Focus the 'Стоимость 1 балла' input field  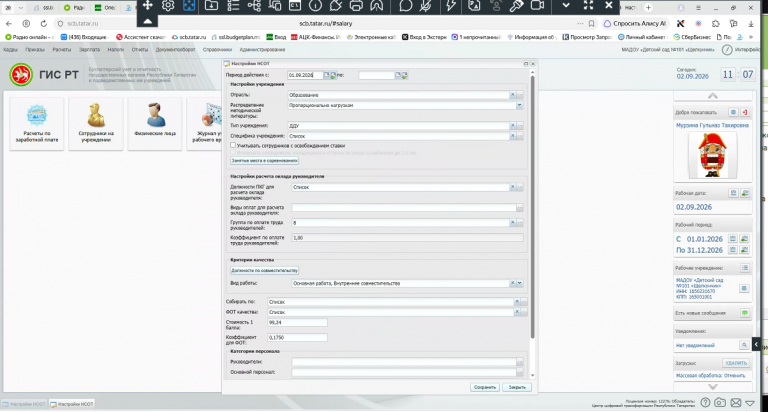point(297,322)
